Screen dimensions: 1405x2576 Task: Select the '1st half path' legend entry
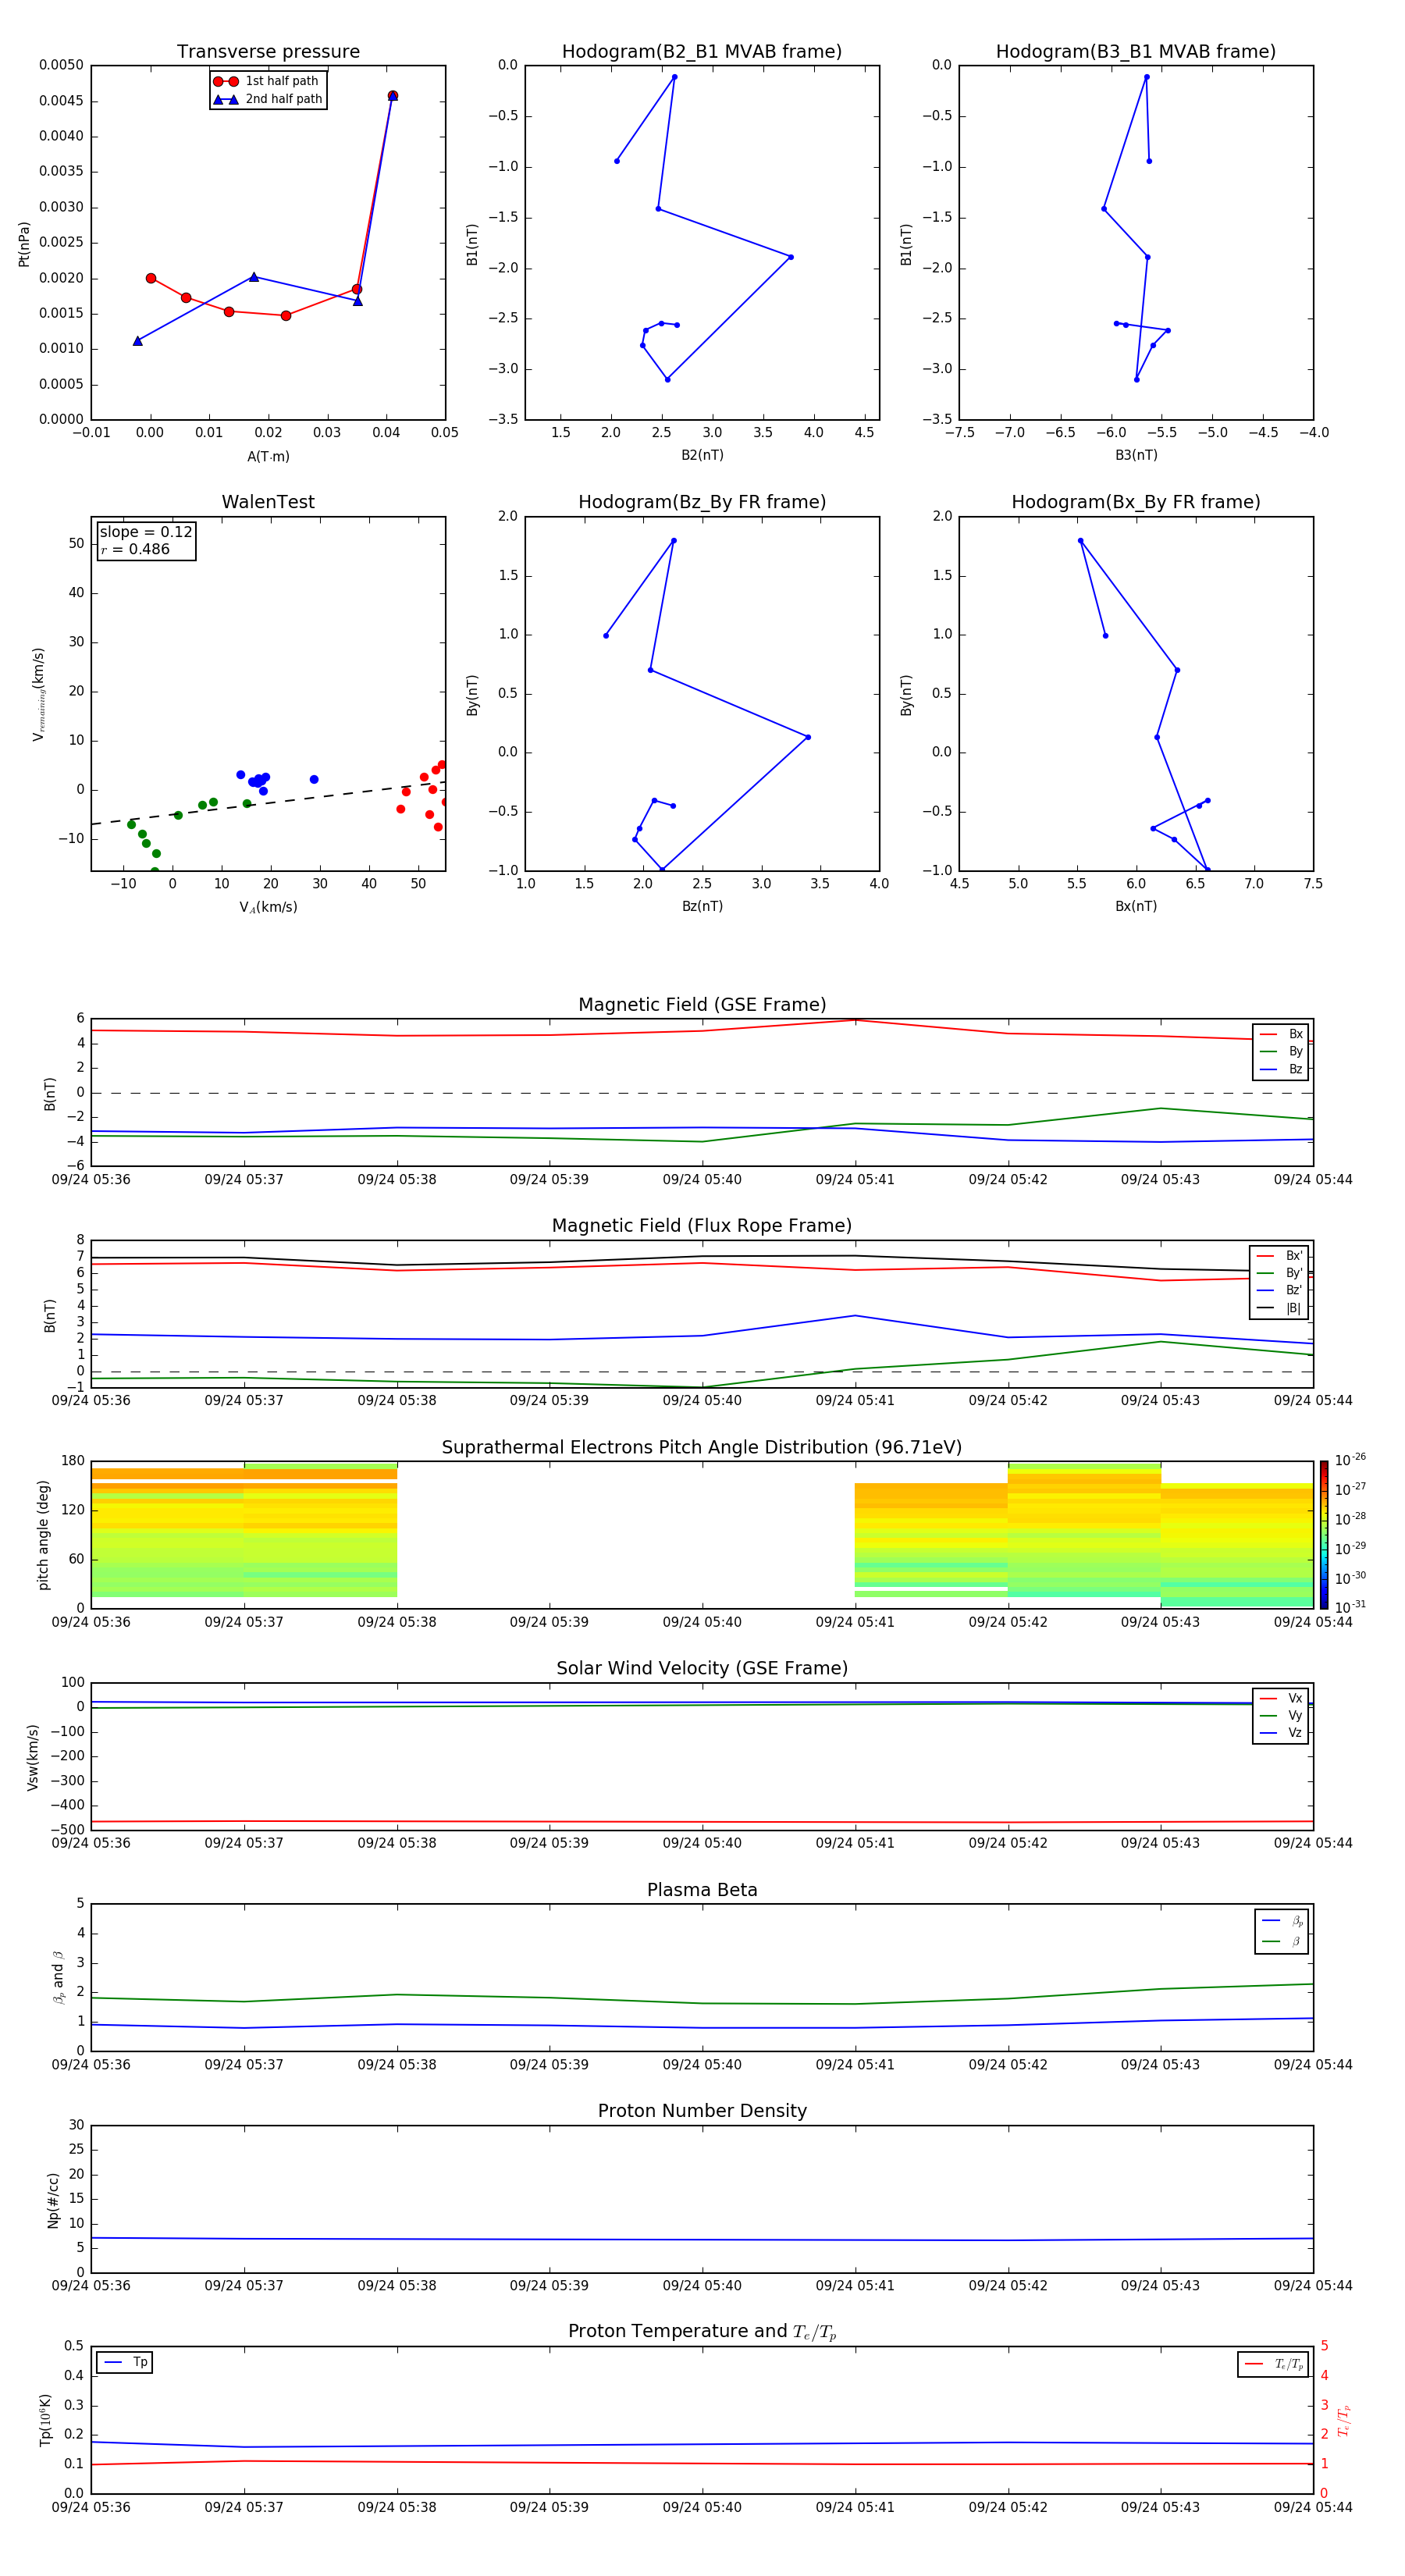pyautogui.click(x=266, y=81)
